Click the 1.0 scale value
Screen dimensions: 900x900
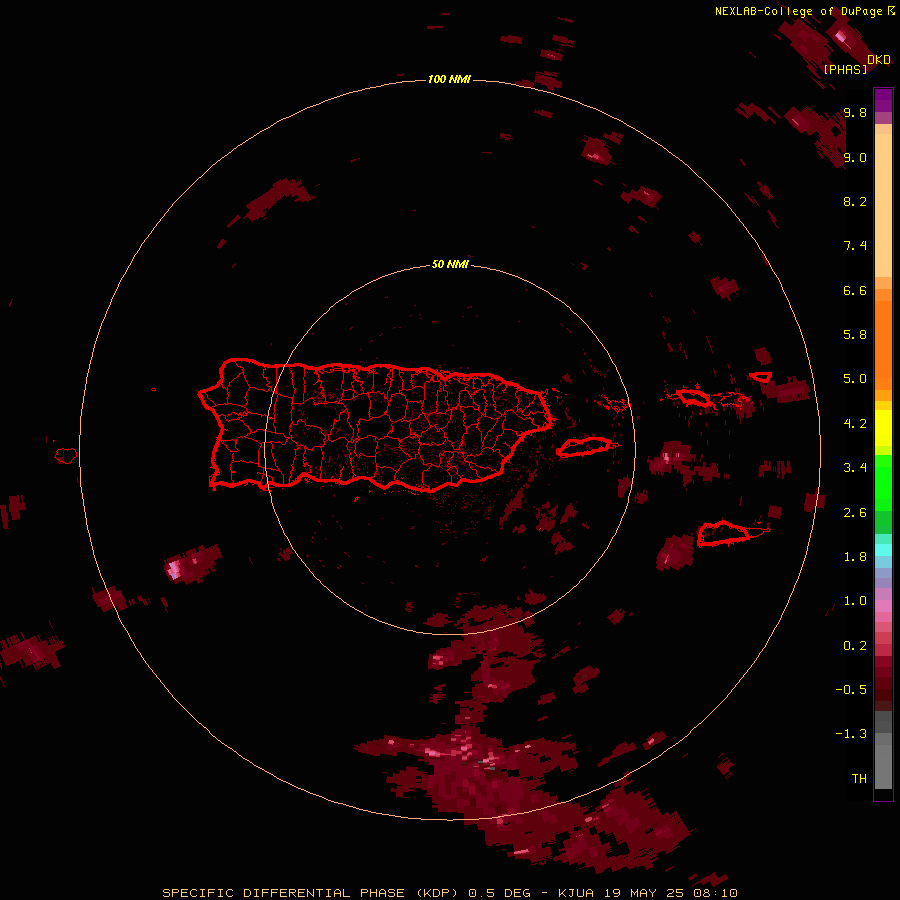coord(855,601)
